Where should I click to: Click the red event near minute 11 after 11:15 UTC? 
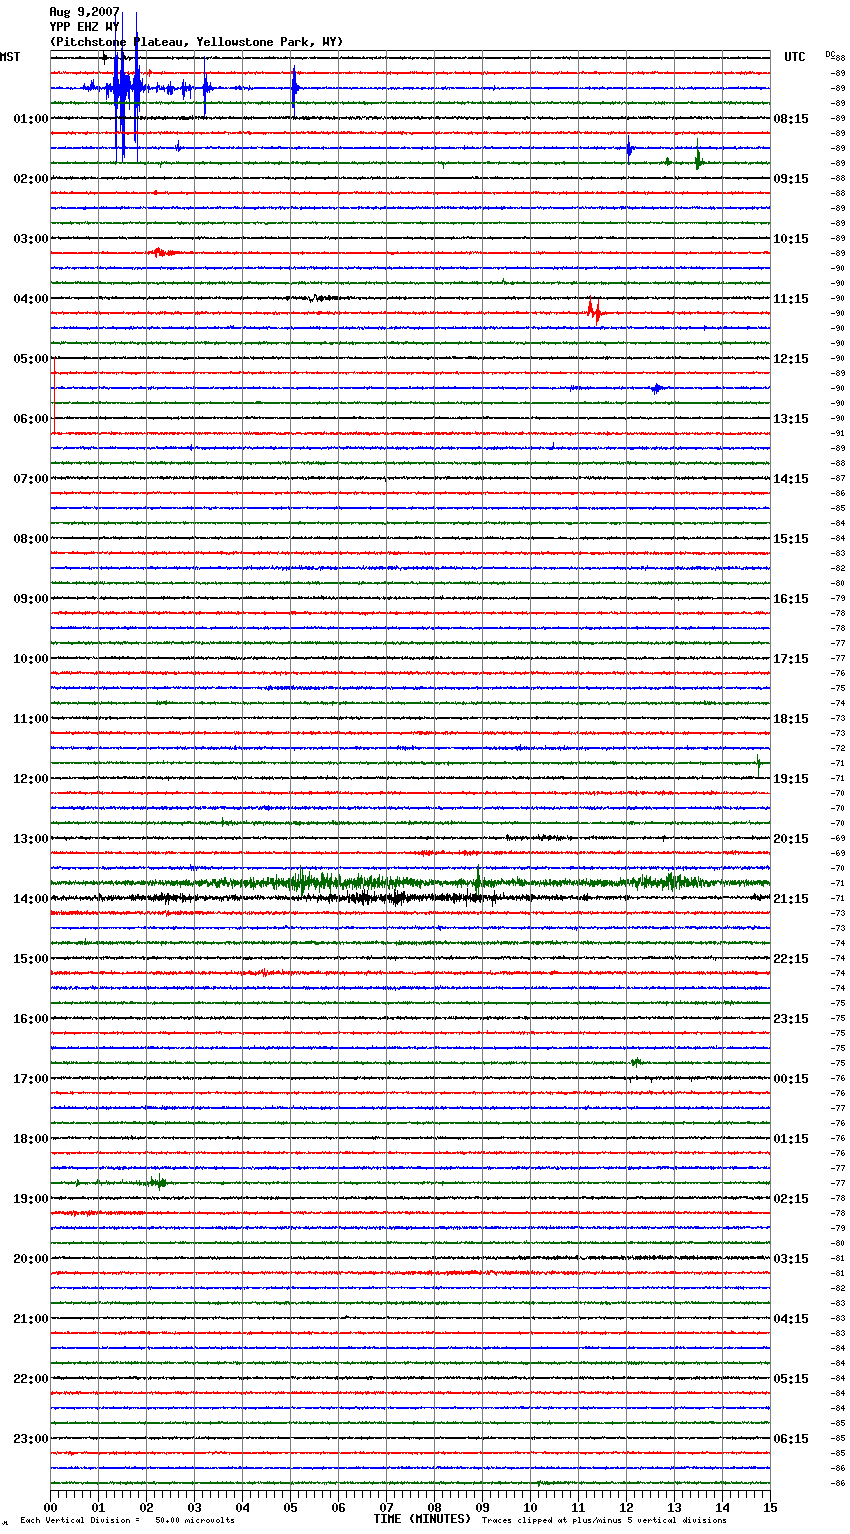[x=596, y=312]
